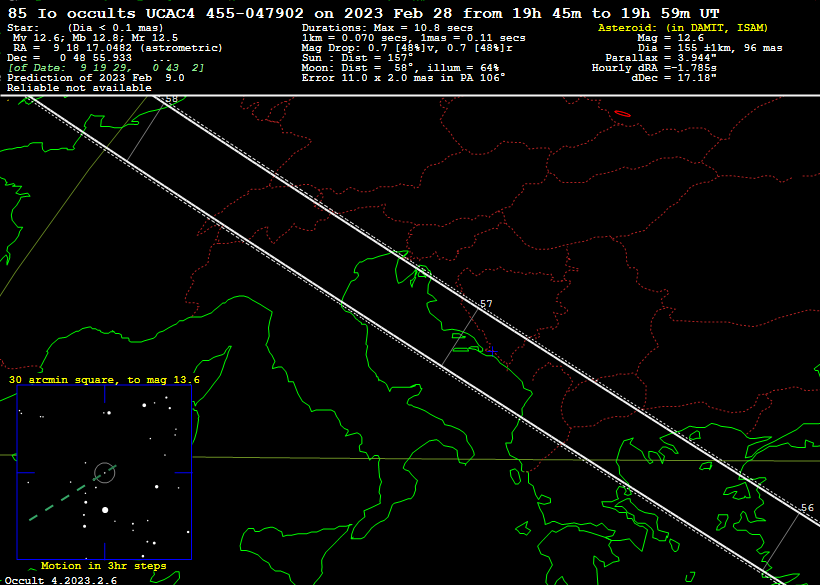Image resolution: width=820 pixels, height=585 pixels.
Task: Click "Prediction of 2023 Feb 9.0" text
Action: (x=96, y=77)
